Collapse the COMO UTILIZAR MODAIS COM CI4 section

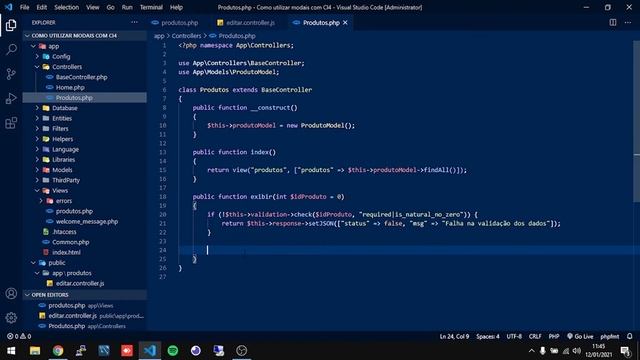pyautogui.click(x=85, y=36)
